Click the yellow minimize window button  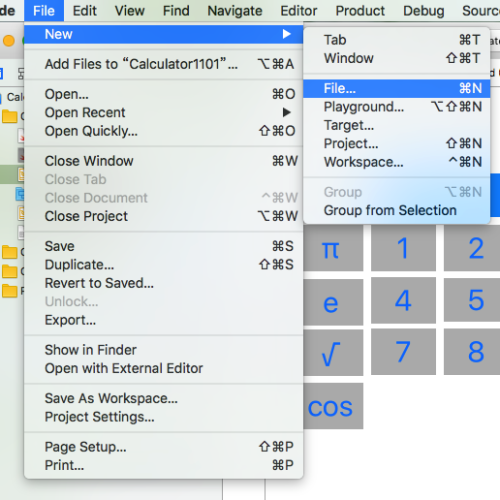click(x=9, y=41)
